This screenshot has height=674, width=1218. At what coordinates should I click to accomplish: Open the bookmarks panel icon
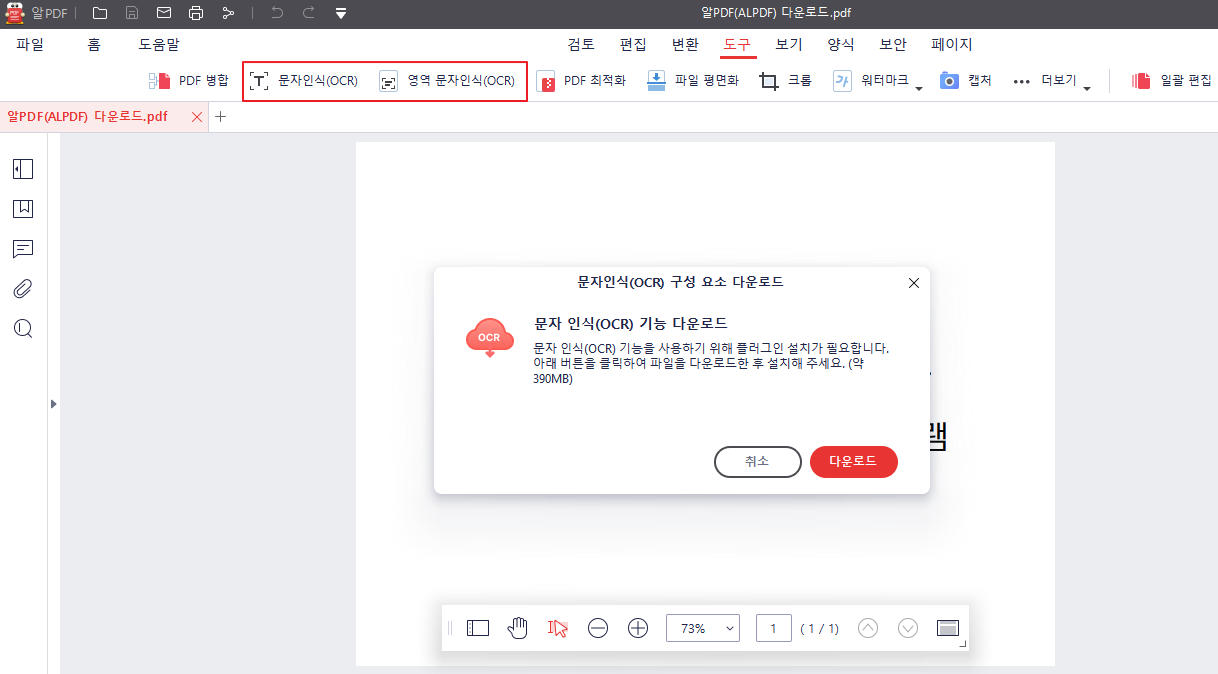click(22, 209)
